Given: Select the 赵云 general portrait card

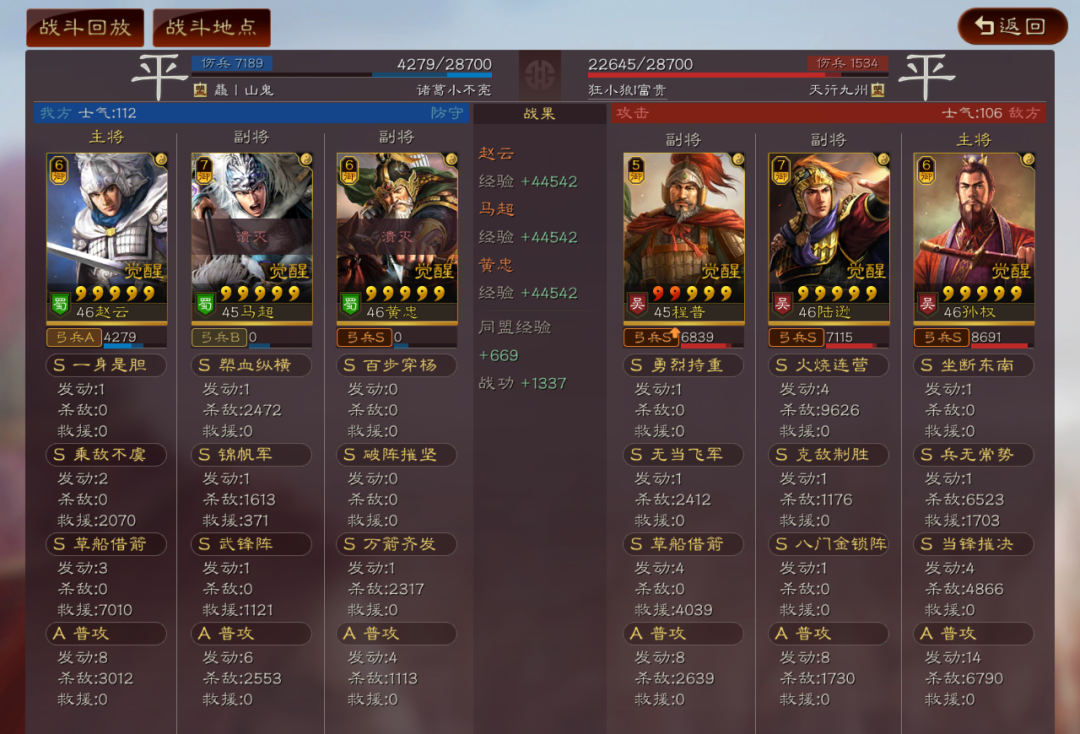Looking at the screenshot, I should 107,238.
